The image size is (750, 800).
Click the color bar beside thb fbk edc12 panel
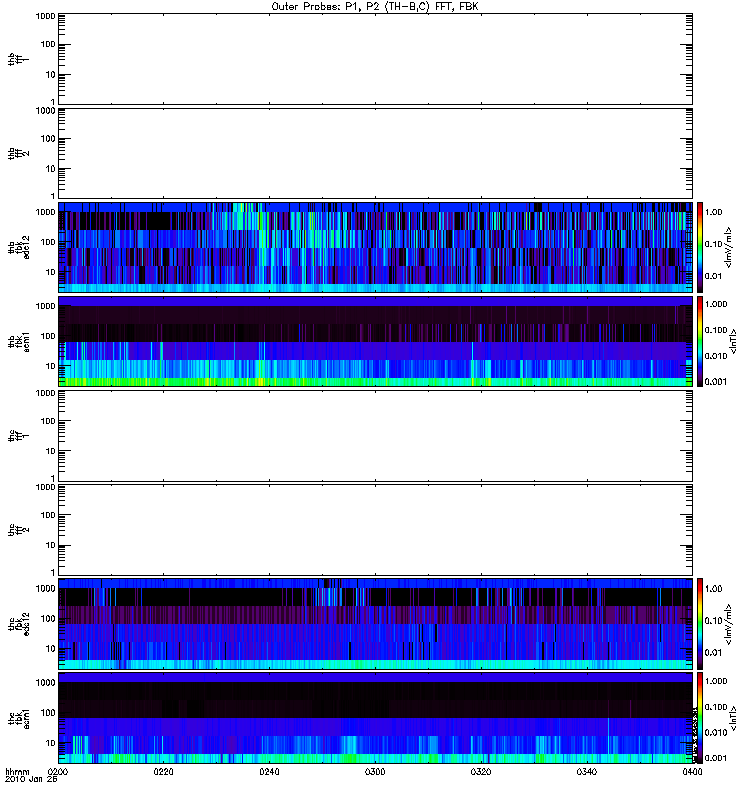coord(700,247)
